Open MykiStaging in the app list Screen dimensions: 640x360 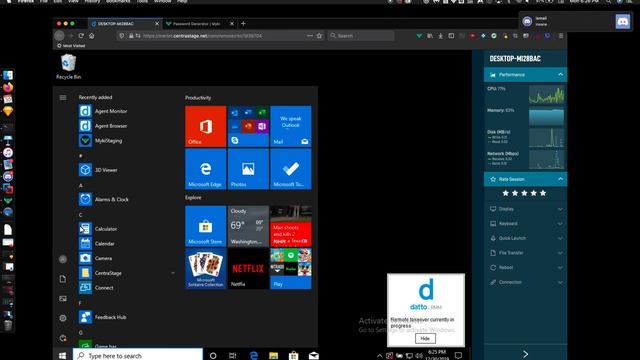pos(100,140)
